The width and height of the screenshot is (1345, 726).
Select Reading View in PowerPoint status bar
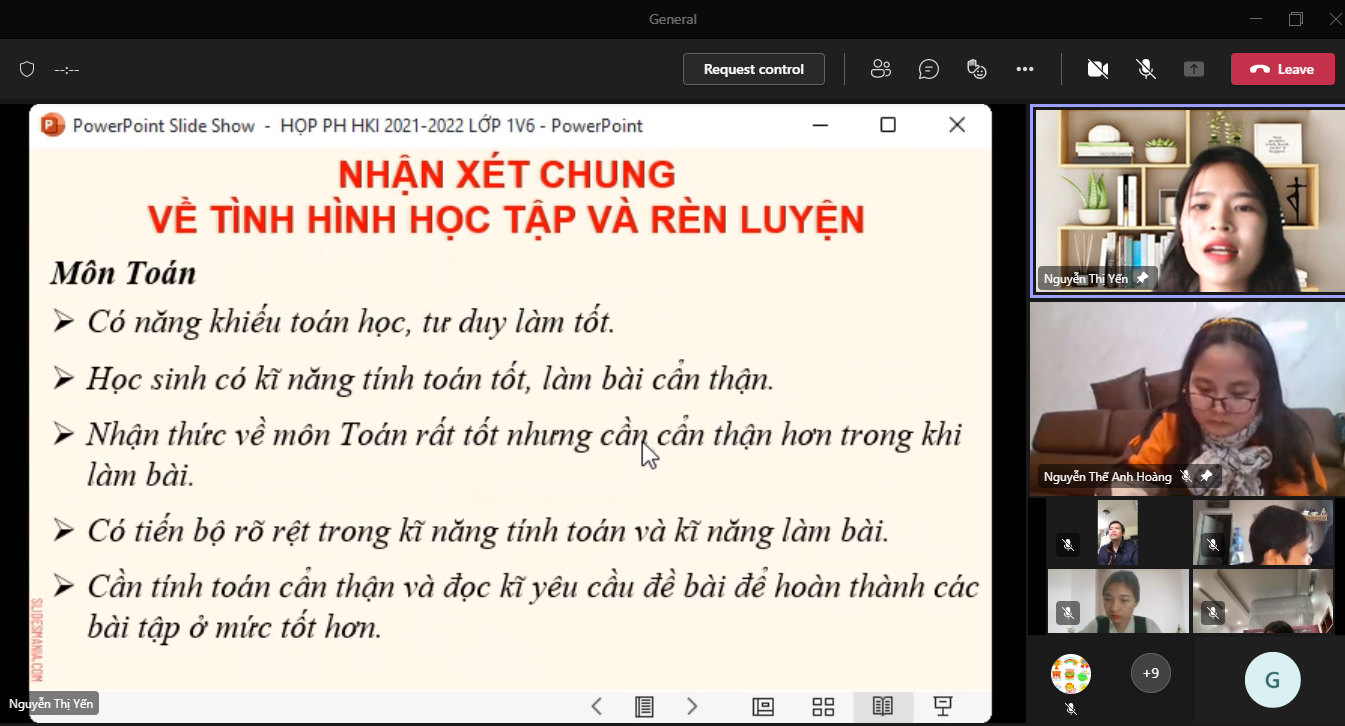click(882, 707)
